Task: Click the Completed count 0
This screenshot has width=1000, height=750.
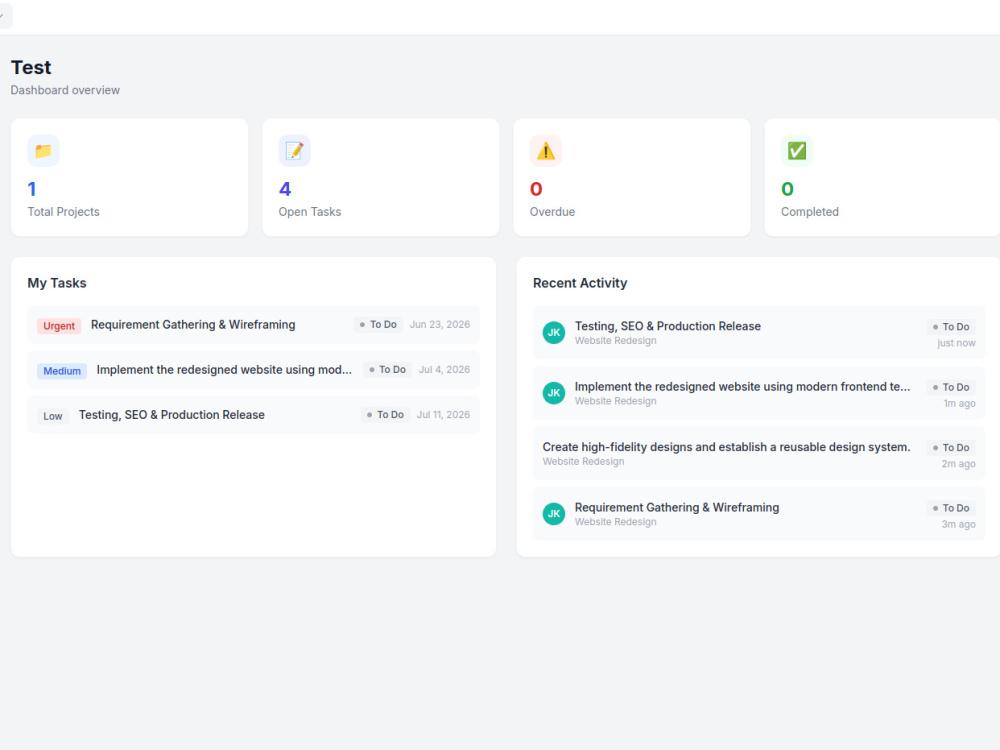Action: tap(788, 189)
